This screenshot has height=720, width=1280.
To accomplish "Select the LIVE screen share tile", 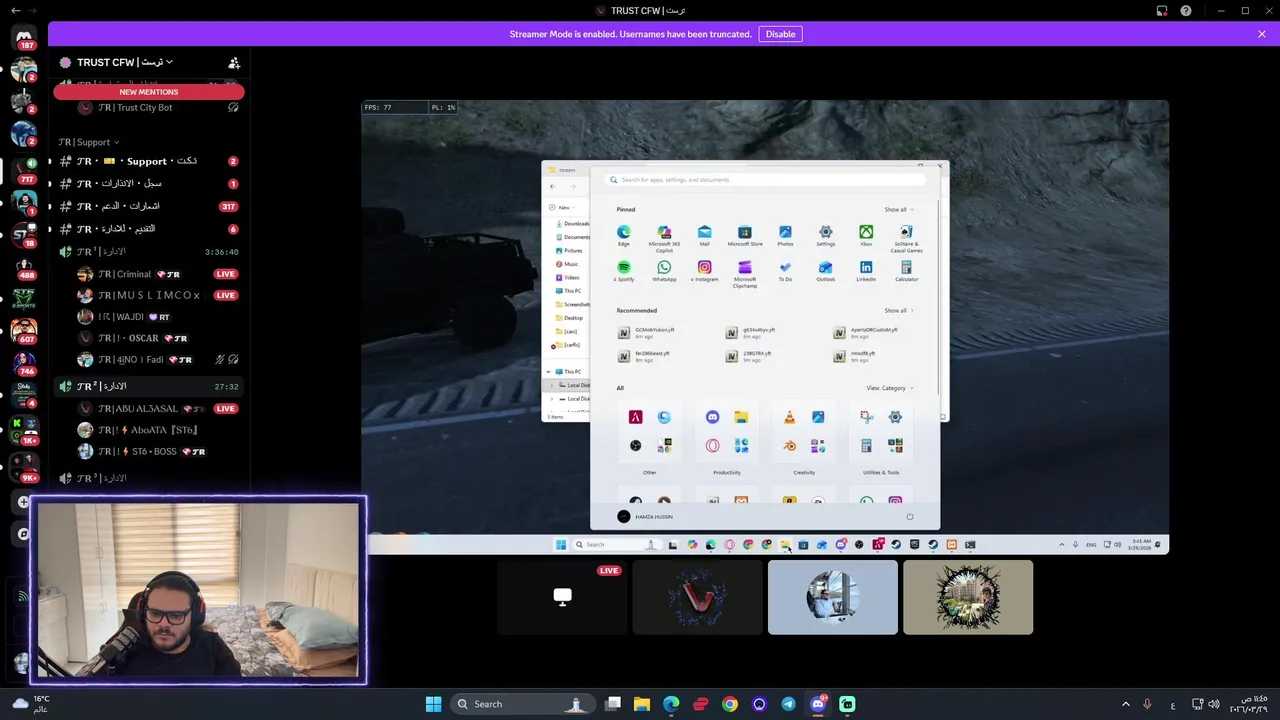I will [x=562, y=597].
